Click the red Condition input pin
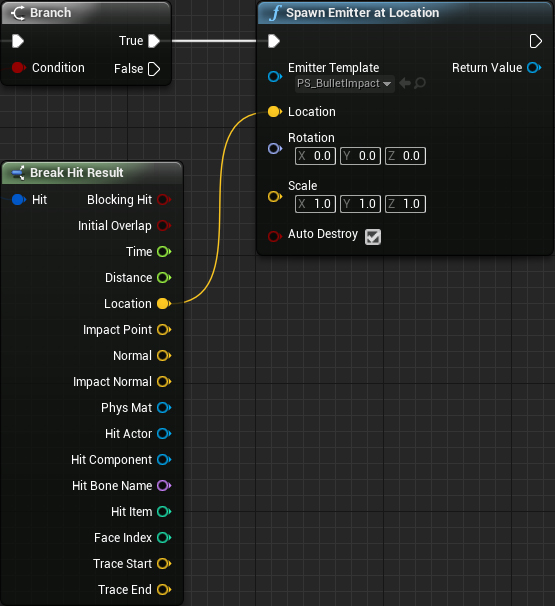Viewport: 555px width, 606px height. click(x=18, y=68)
